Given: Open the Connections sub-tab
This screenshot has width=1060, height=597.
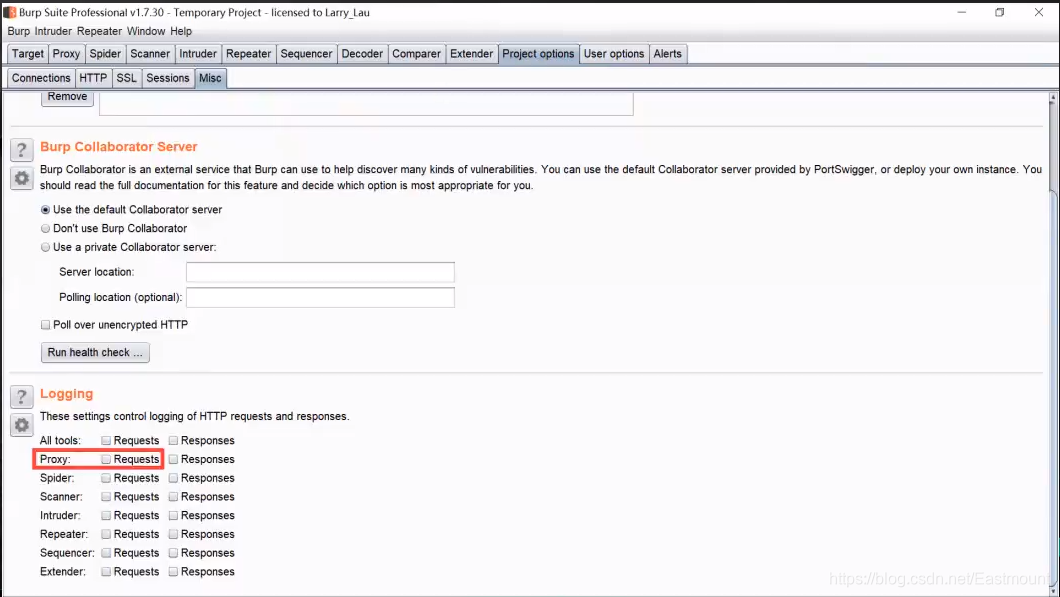Looking at the screenshot, I should click(x=41, y=78).
